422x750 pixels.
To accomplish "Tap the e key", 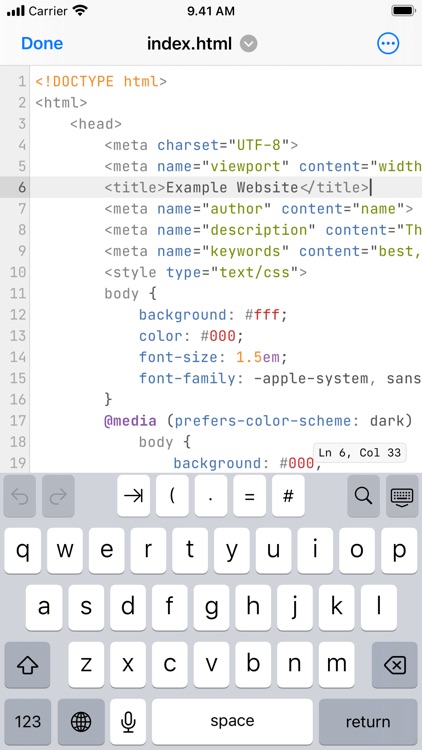I will [x=106, y=551].
